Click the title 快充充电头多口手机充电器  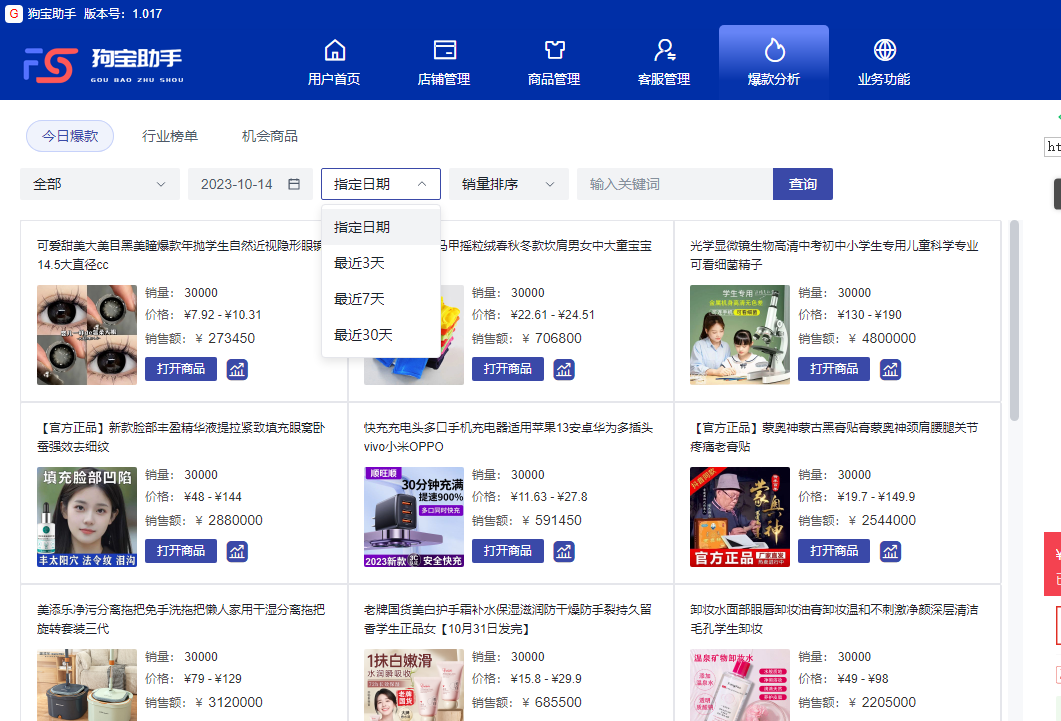click(x=508, y=437)
